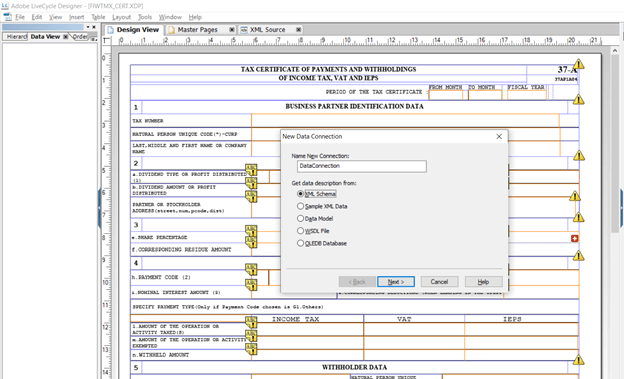Click warning icon beside partner or stockholder address row
The image size is (624, 379).
(575, 196)
